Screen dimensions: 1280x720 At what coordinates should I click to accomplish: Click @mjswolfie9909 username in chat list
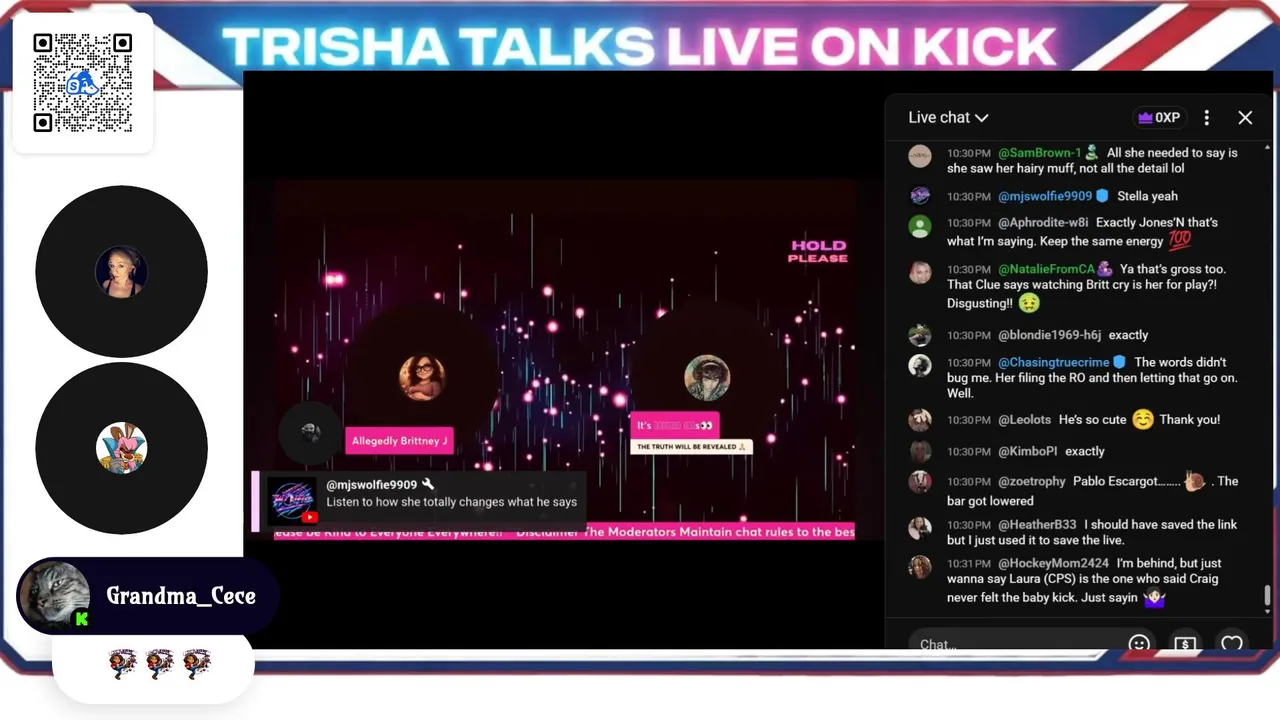click(1045, 196)
